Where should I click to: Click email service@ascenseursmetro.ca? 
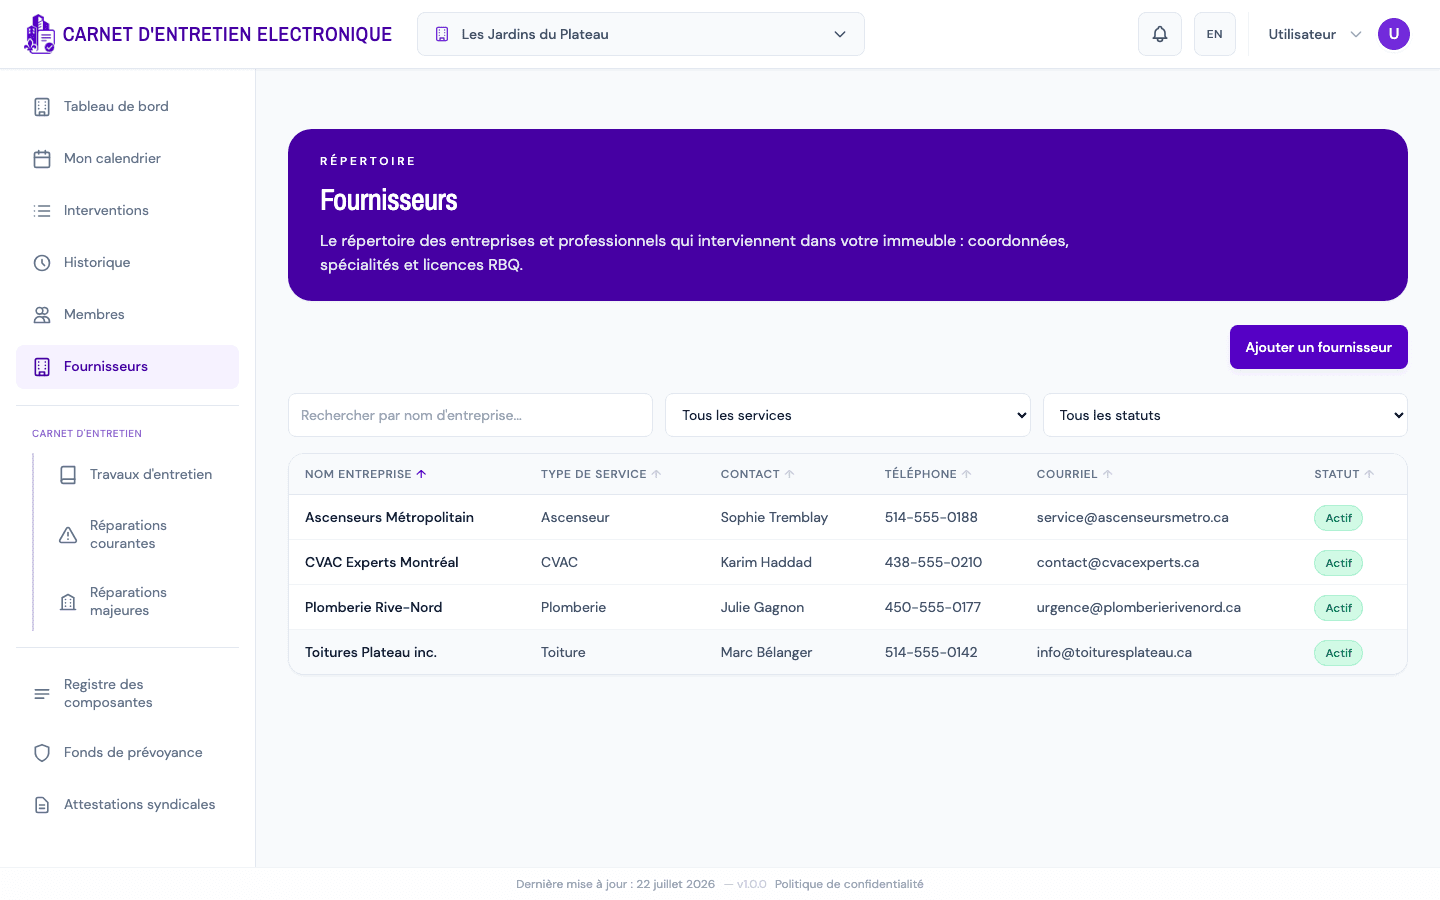pyautogui.click(x=1133, y=517)
